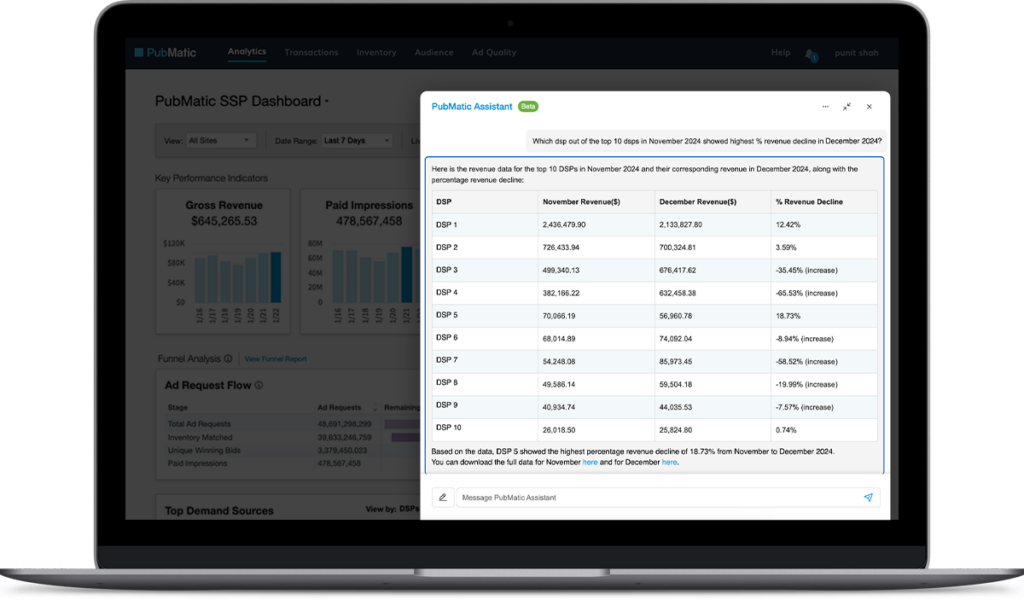
Task: Send the message with the arrow icon
Action: pos(868,497)
